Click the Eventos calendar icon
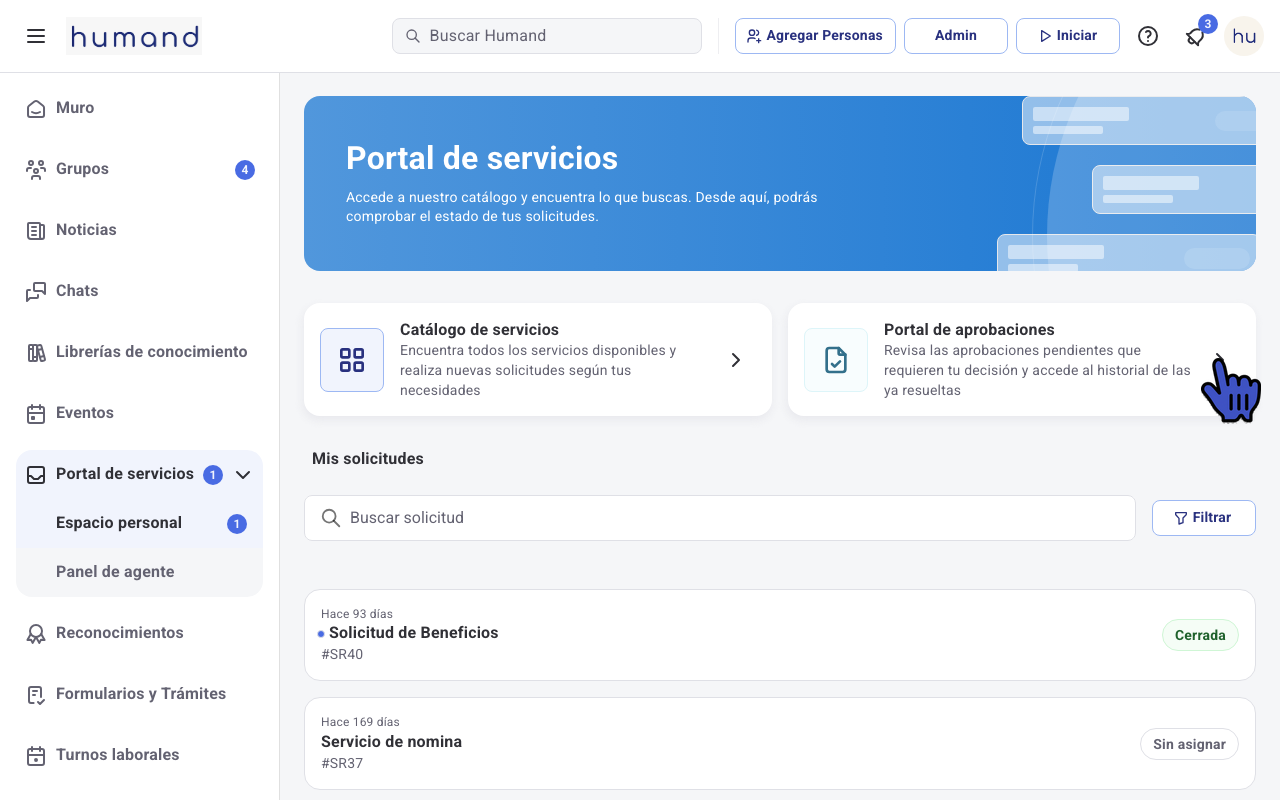Image resolution: width=1280 pixels, height=800 pixels. [x=36, y=413]
